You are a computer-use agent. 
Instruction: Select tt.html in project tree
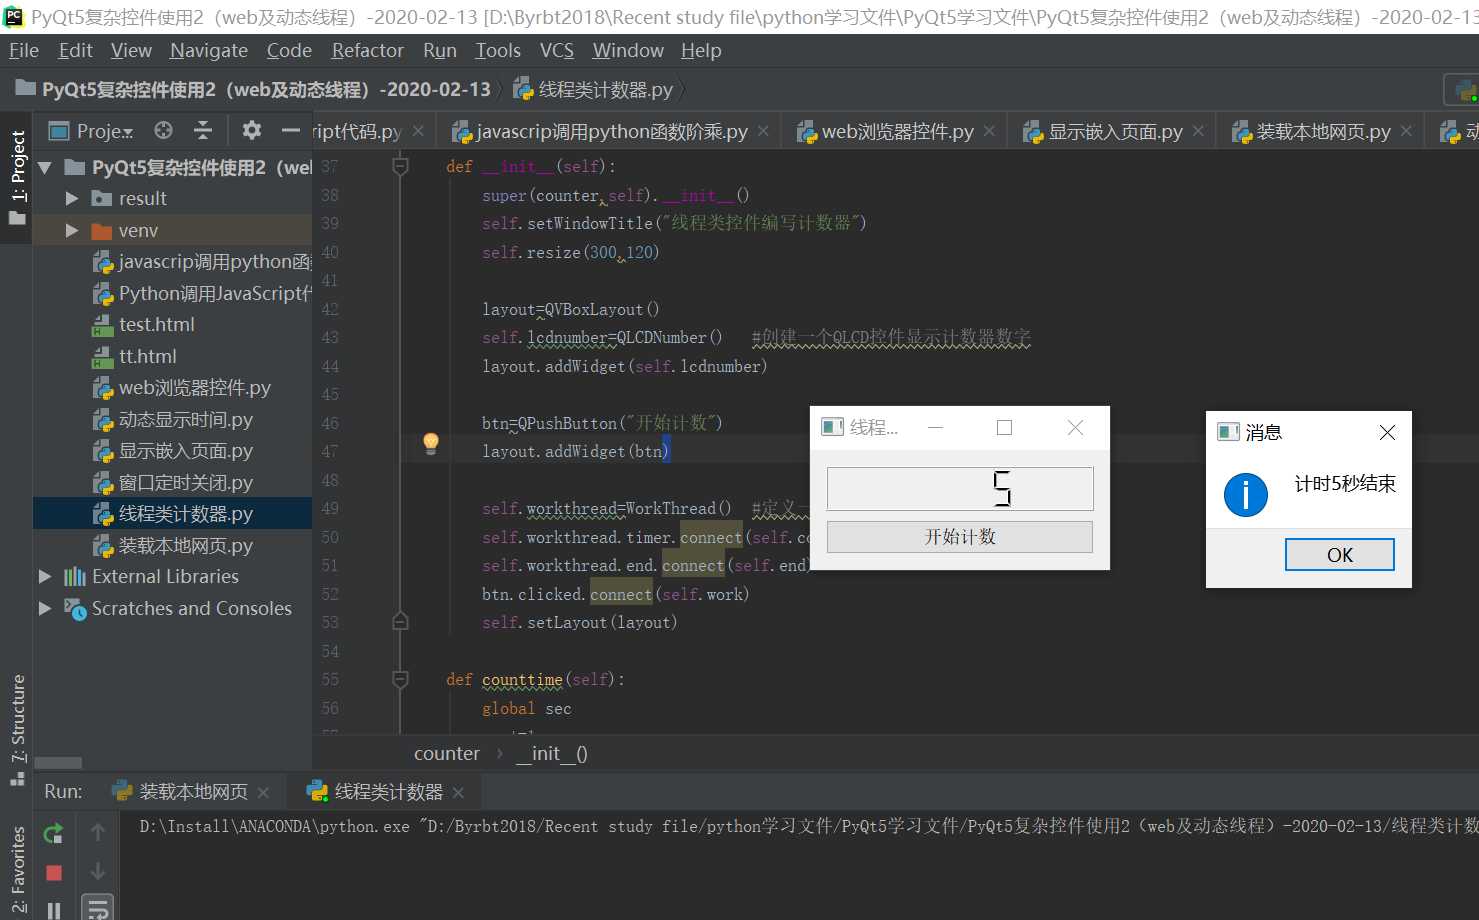134,356
